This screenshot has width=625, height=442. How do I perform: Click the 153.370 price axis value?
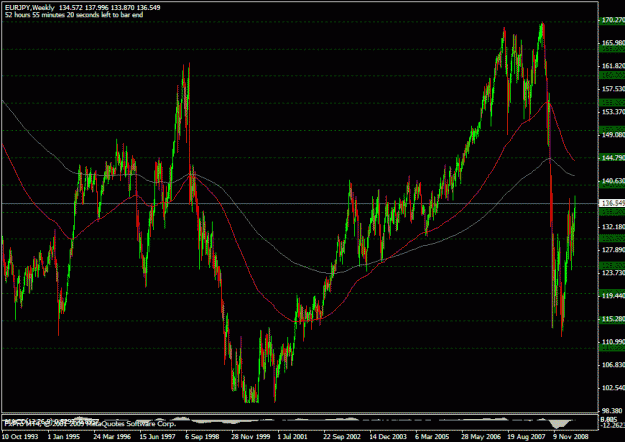pyautogui.click(x=613, y=112)
